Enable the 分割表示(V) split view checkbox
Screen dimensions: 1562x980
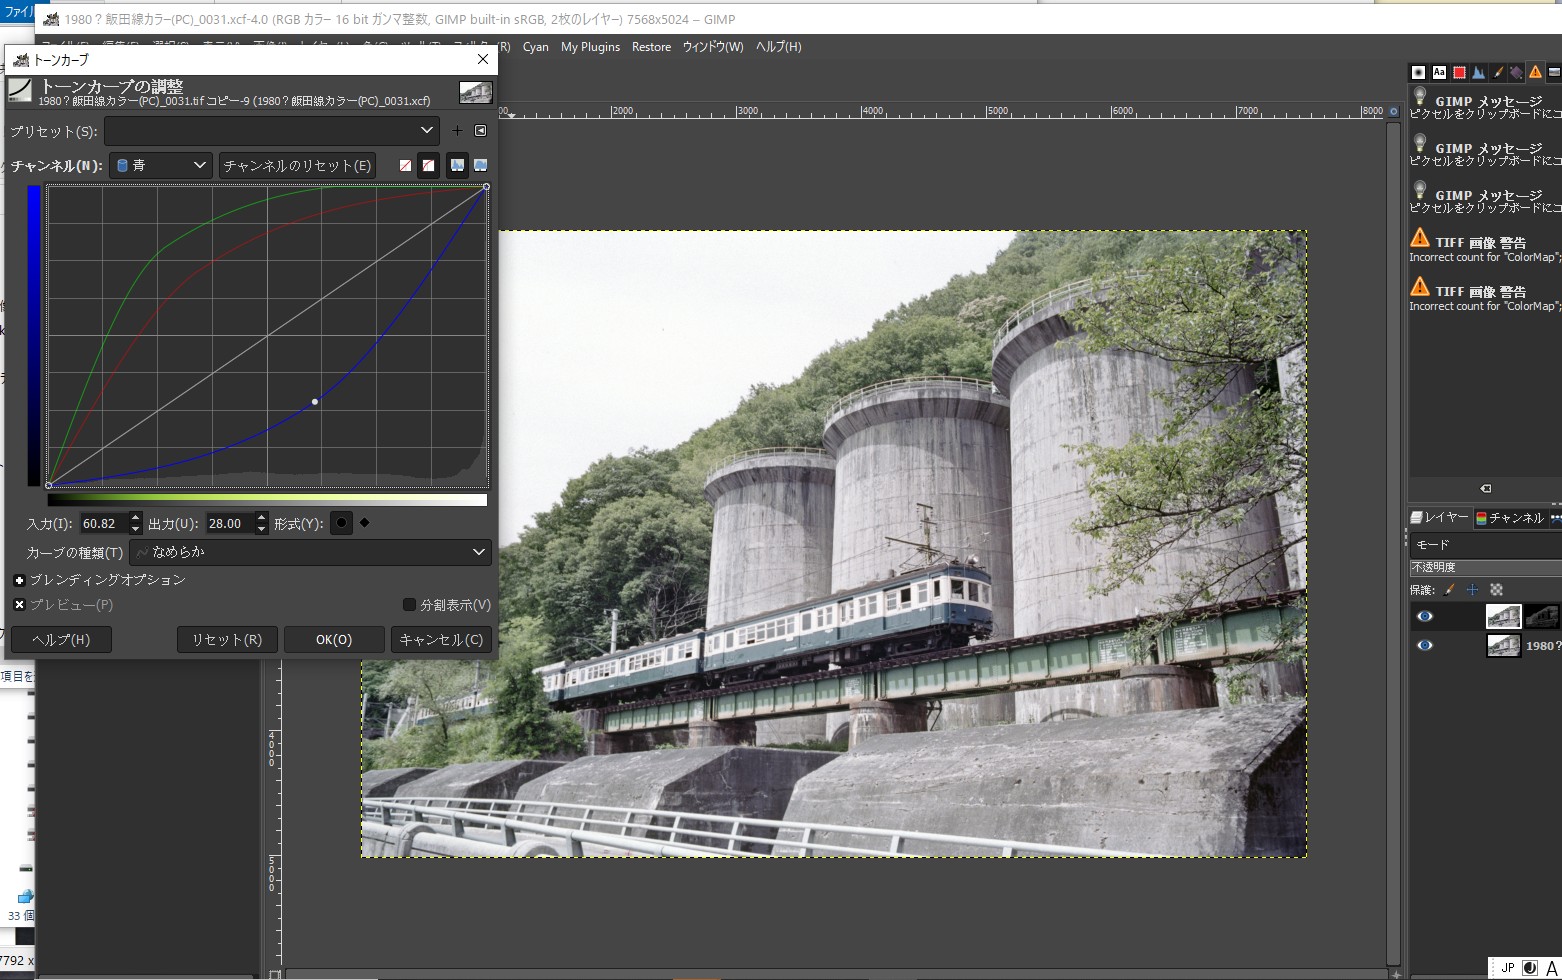pyautogui.click(x=409, y=605)
